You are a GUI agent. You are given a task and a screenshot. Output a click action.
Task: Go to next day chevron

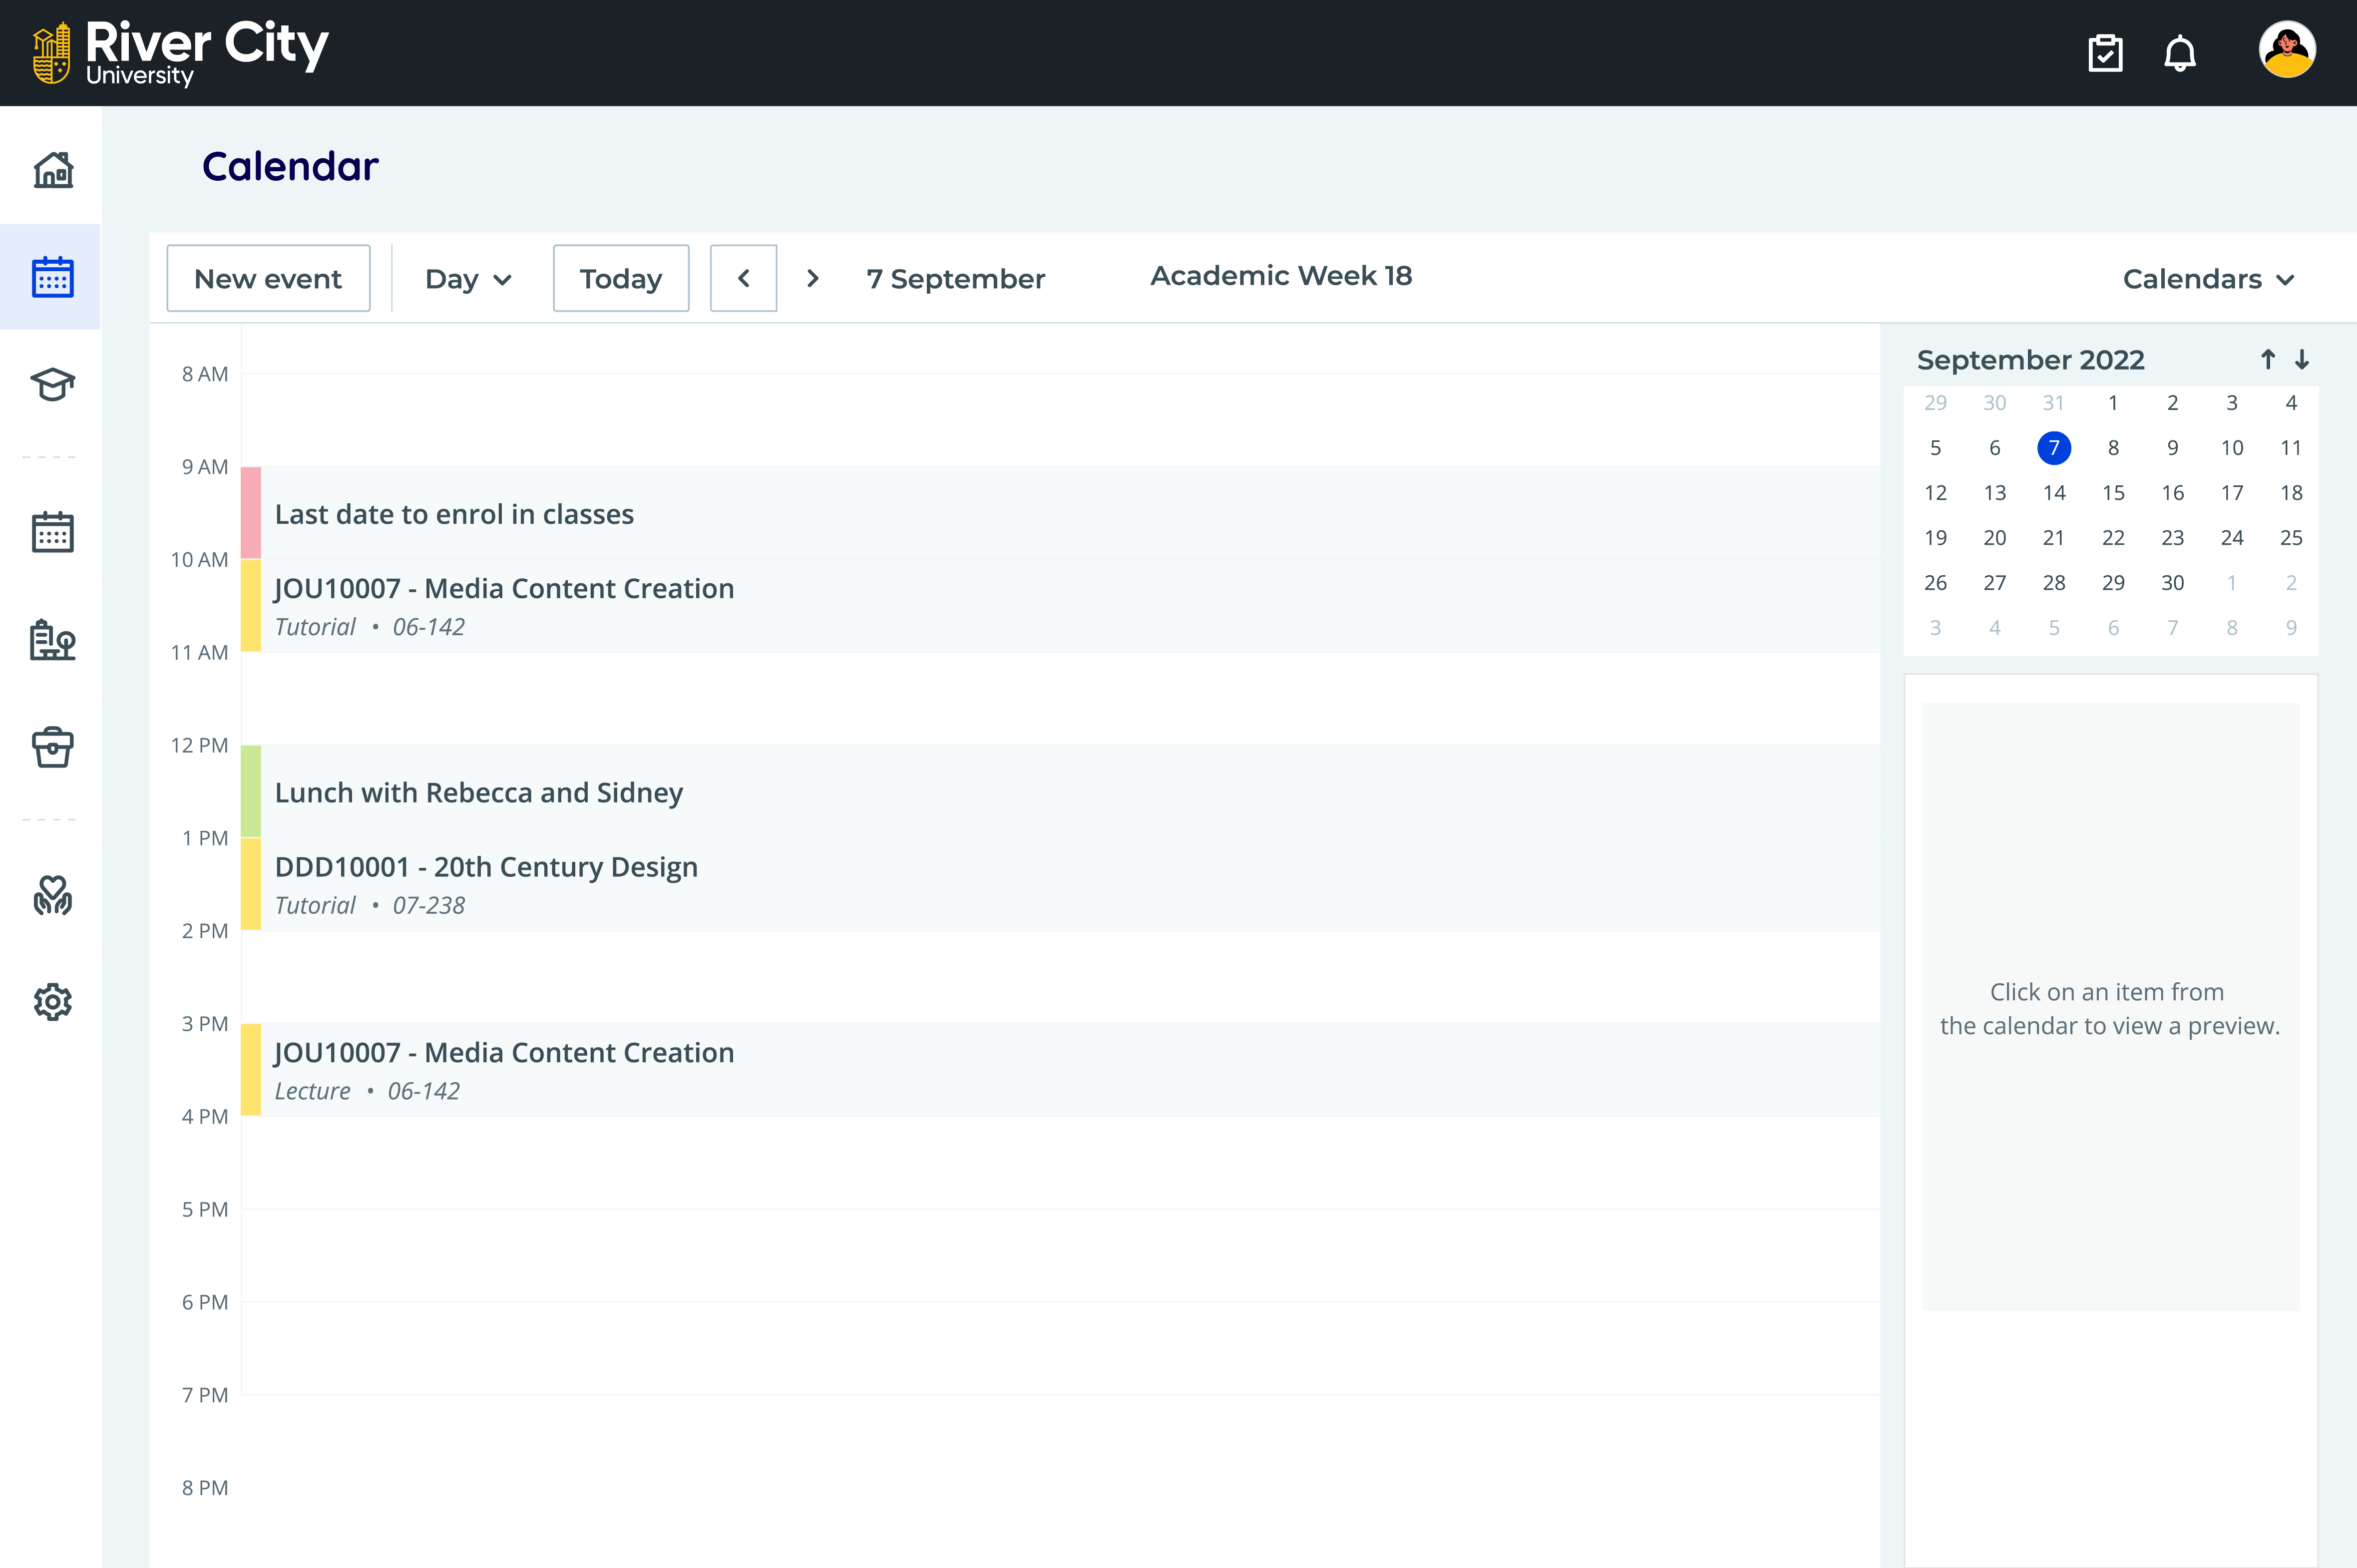tap(813, 278)
